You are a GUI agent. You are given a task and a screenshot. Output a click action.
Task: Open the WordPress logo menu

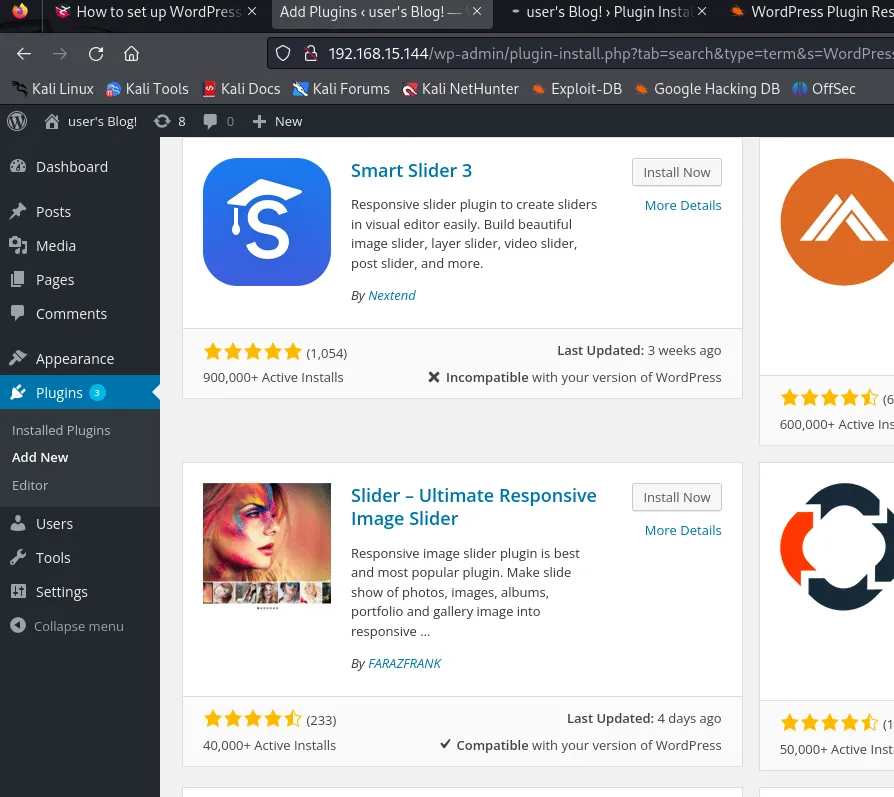(17, 121)
